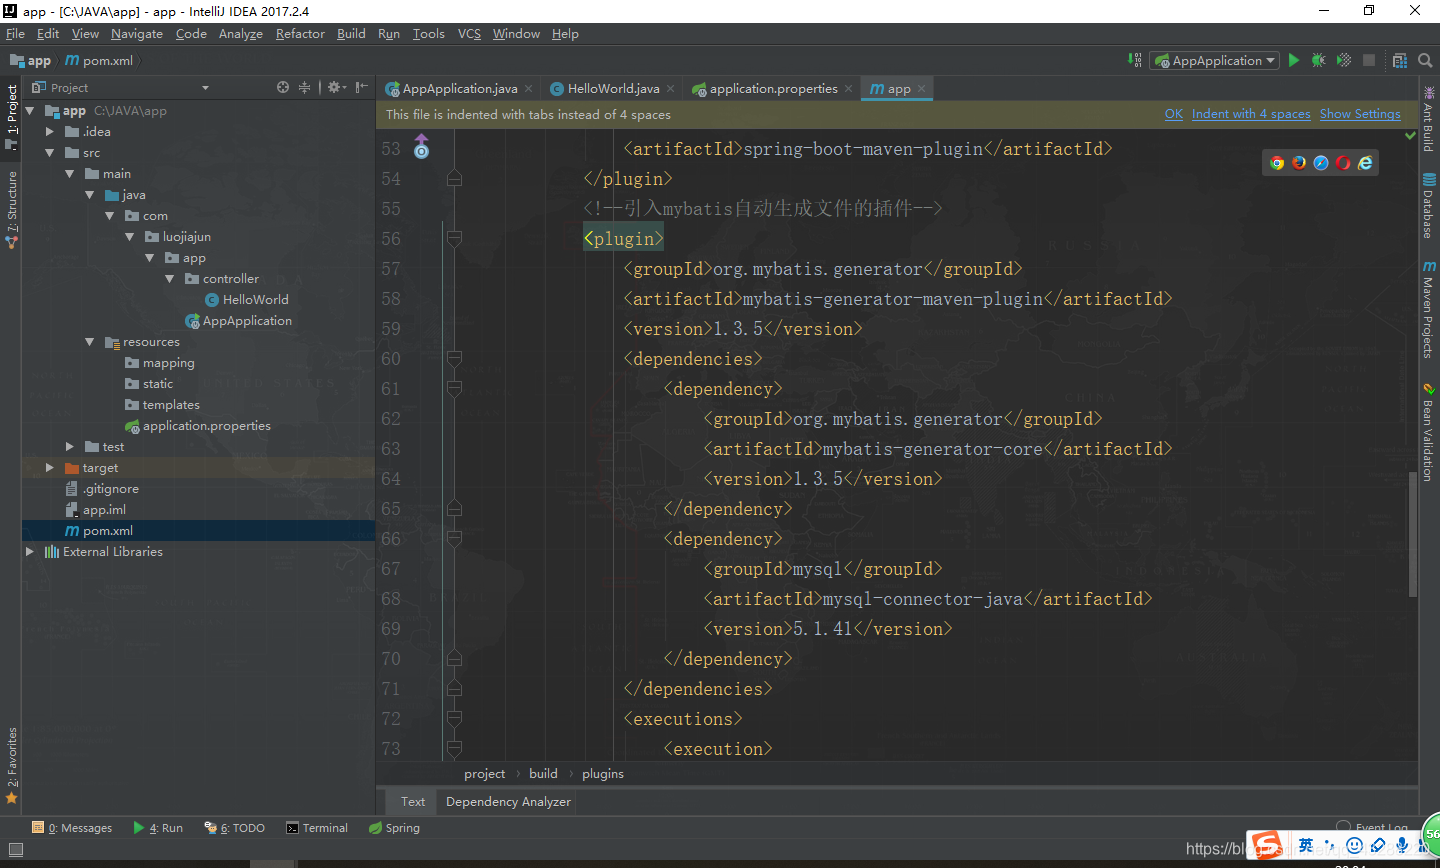Close the AppApplication.java tab

[x=529, y=89]
